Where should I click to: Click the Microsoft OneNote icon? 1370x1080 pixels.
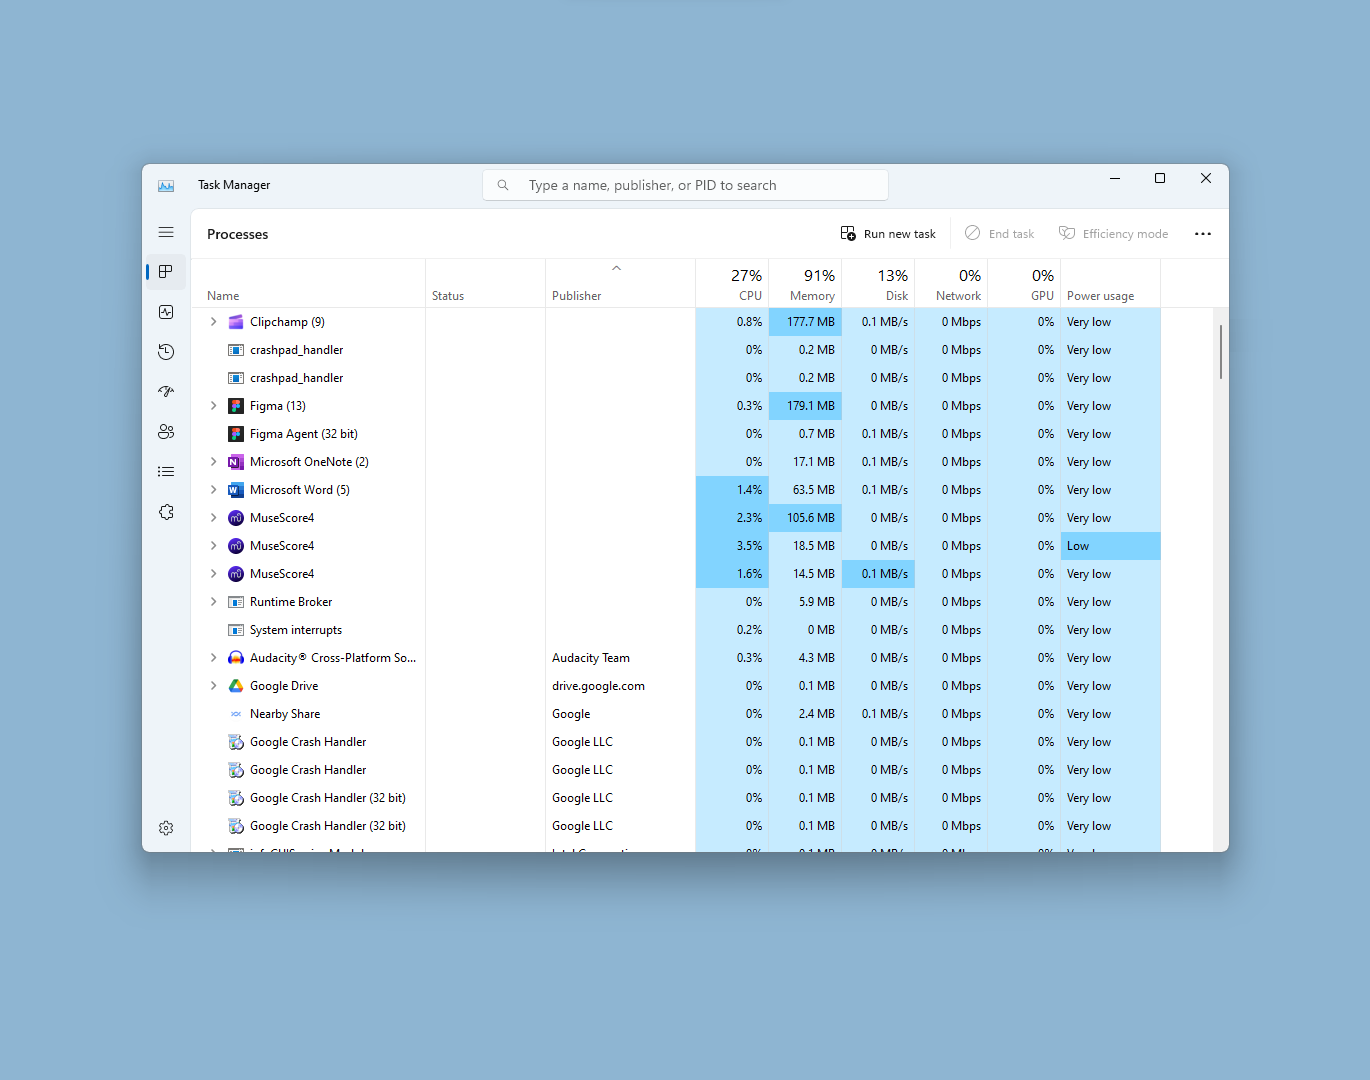[x=236, y=462]
